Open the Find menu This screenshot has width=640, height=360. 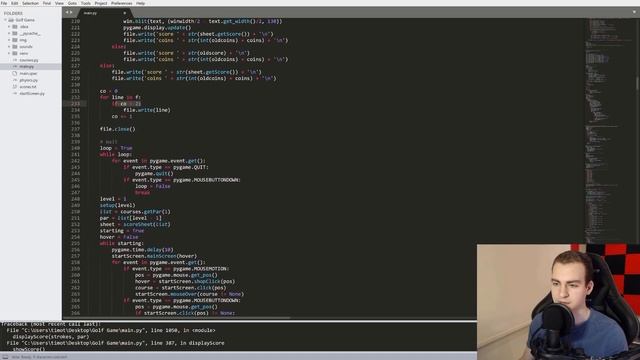[x=47, y=3]
